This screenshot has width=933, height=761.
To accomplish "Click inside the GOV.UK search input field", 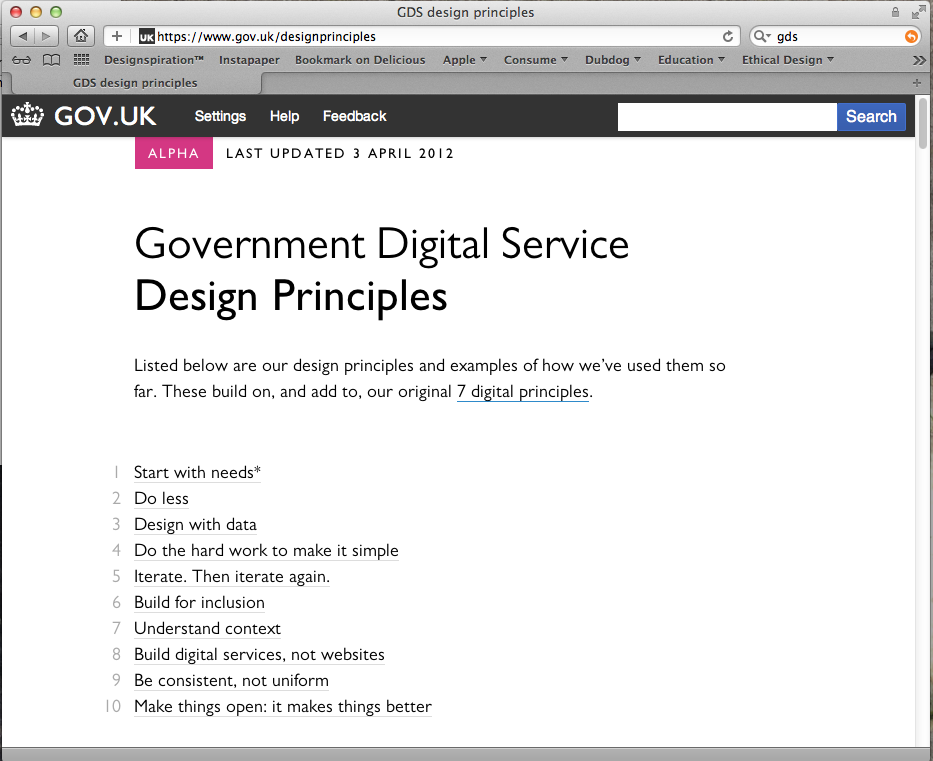I will click(x=726, y=117).
